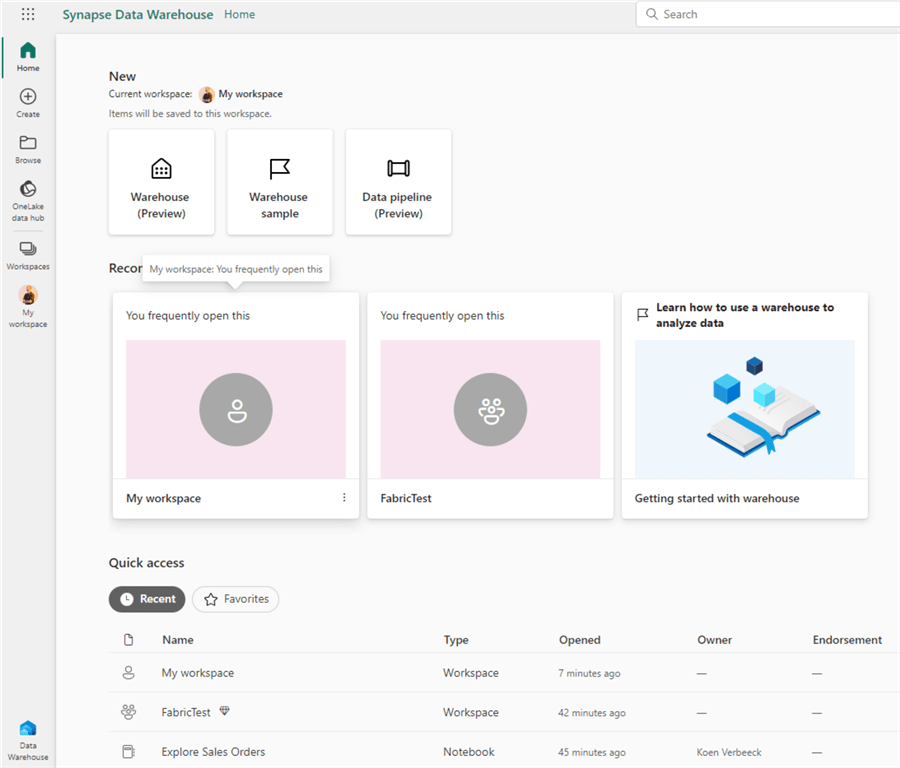This screenshot has width=900, height=768.
Task: Sort by the Opened column header
Action: point(579,639)
